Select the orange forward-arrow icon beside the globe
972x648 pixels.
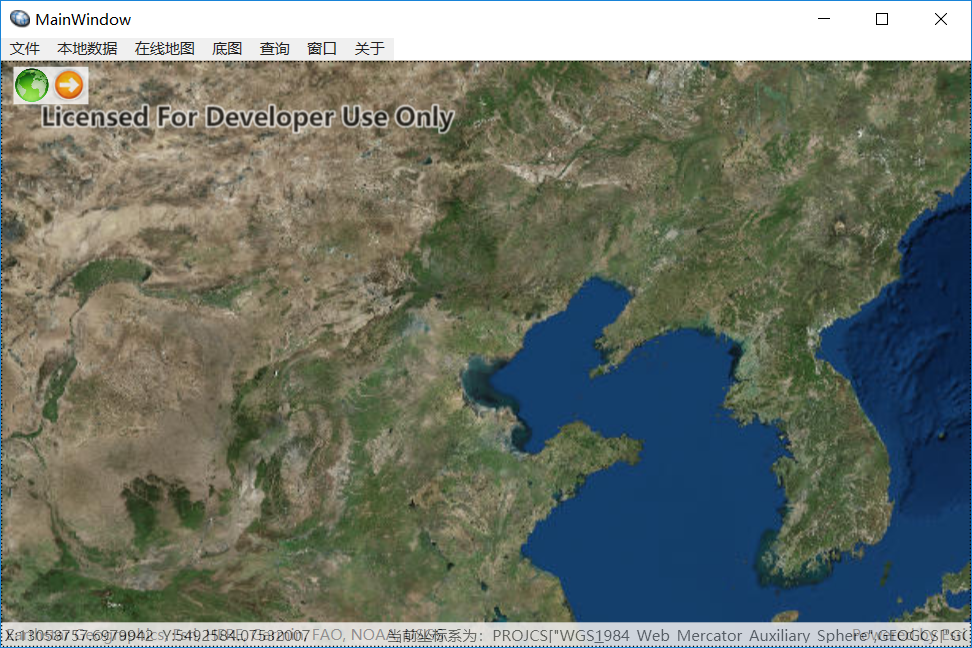[67, 85]
